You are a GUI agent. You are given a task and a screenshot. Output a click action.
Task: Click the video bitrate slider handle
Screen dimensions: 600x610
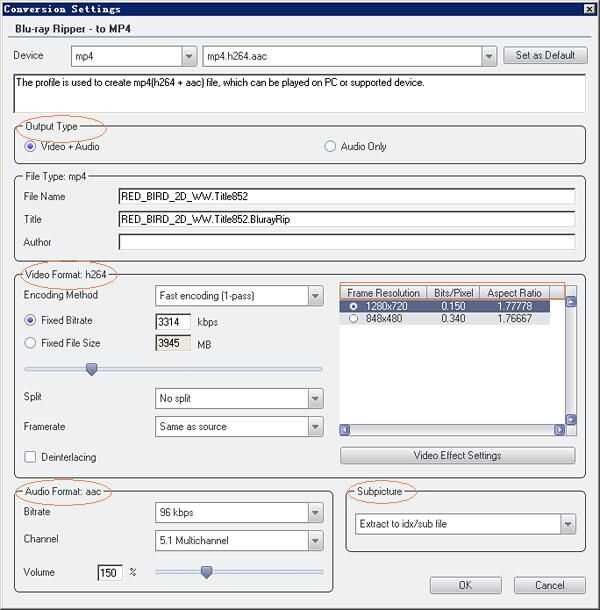click(x=92, y=369)
